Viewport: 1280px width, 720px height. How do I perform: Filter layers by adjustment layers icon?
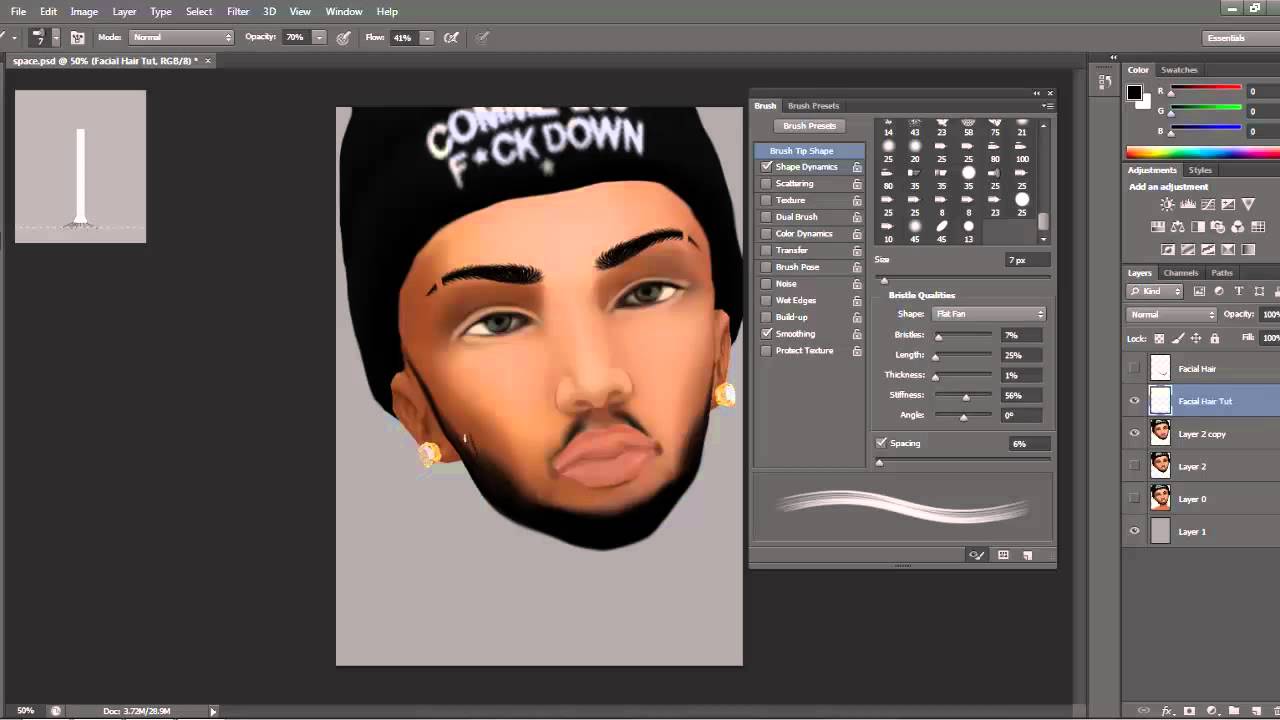tap(1219, 291)
